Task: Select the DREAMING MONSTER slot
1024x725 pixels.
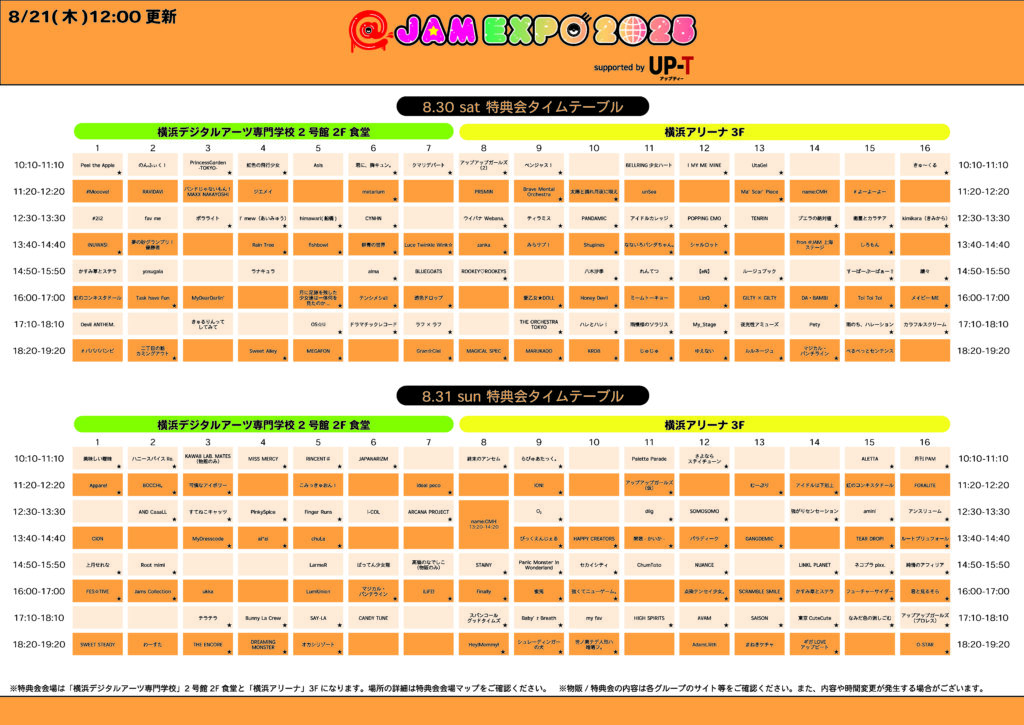Action: pyautogui.click(x=263, y=645)
